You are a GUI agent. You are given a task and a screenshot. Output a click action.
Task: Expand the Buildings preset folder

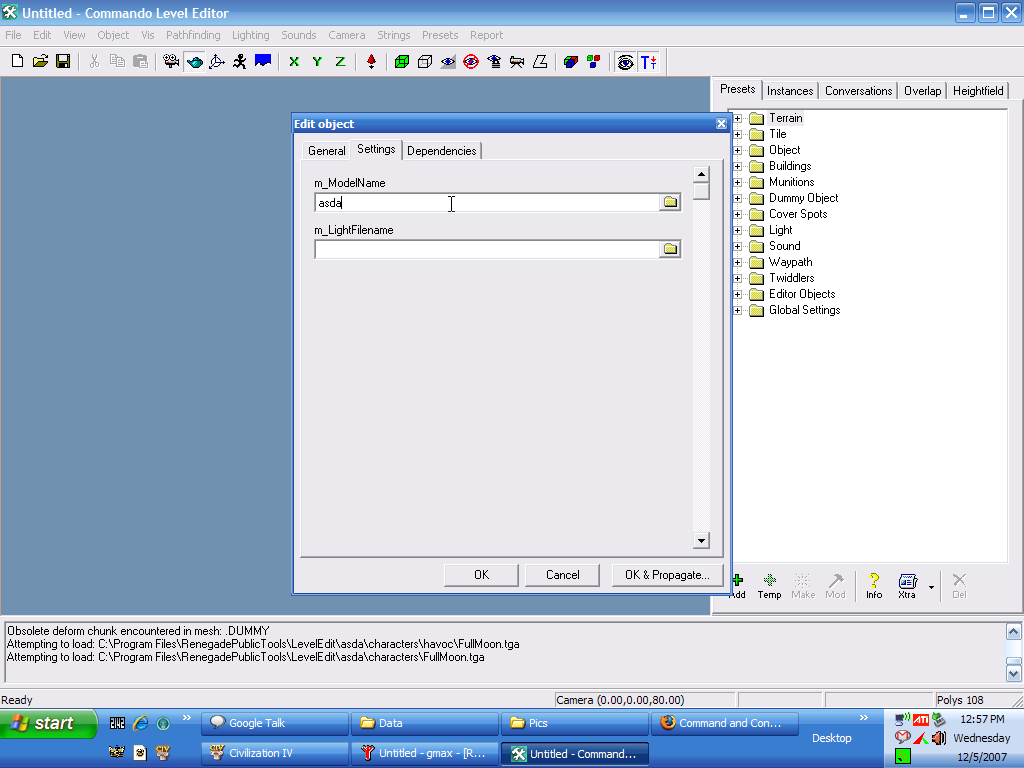[x=738, y=166]
